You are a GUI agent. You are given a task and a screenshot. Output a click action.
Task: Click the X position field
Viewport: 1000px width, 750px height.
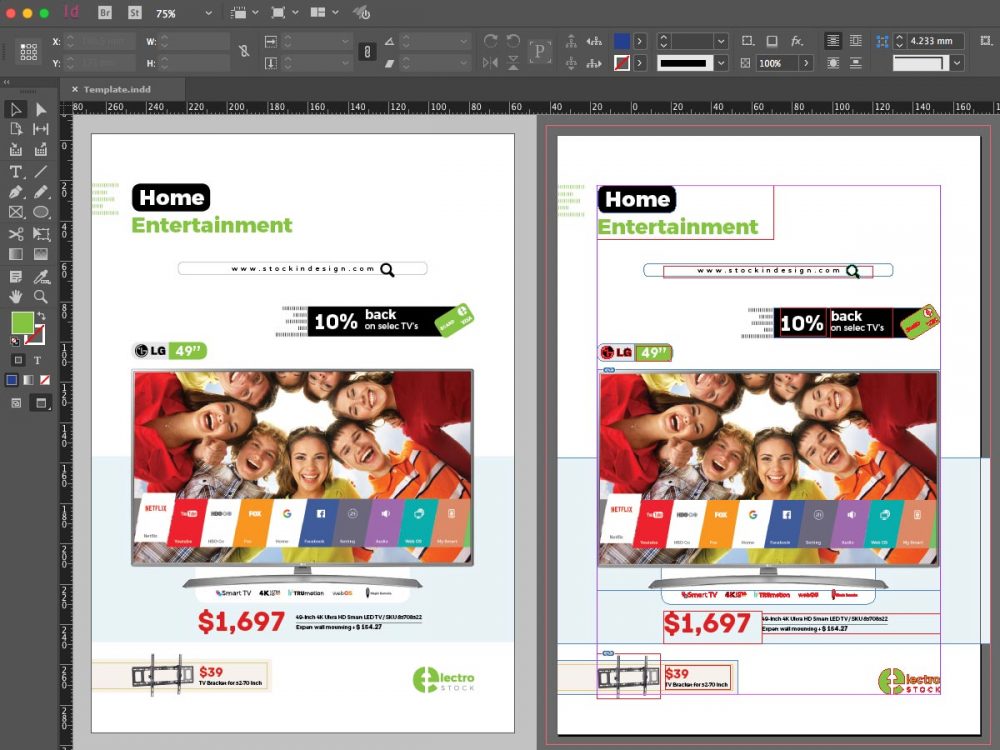(100, 41)
